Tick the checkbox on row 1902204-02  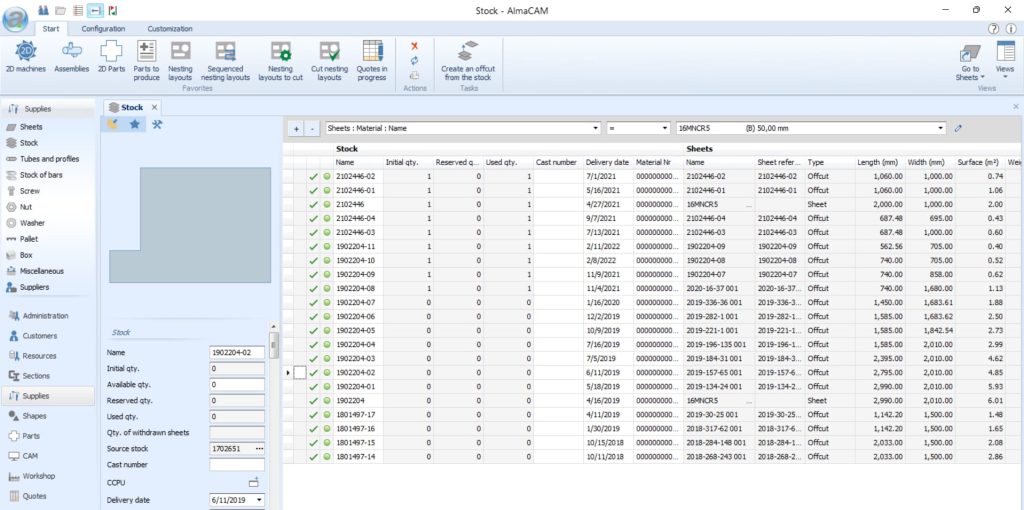pos(299,372)
